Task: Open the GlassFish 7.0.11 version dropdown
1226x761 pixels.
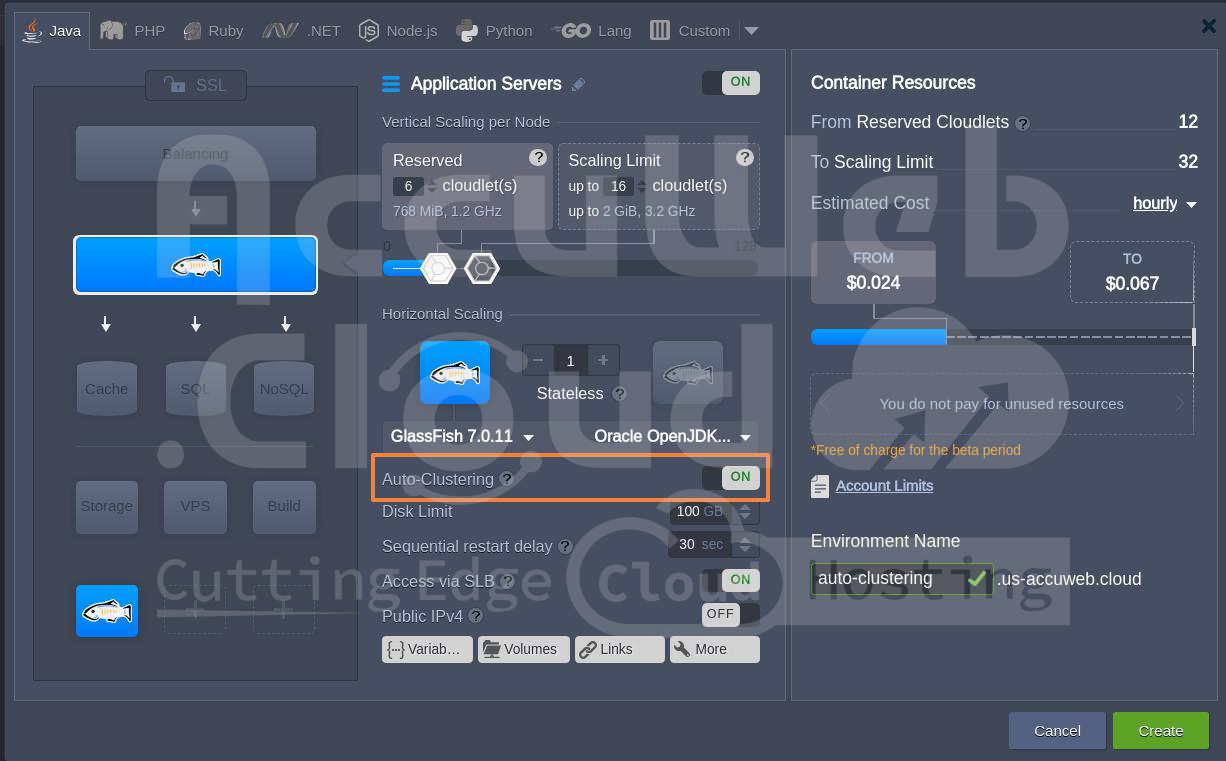Action: coord(462,437)
